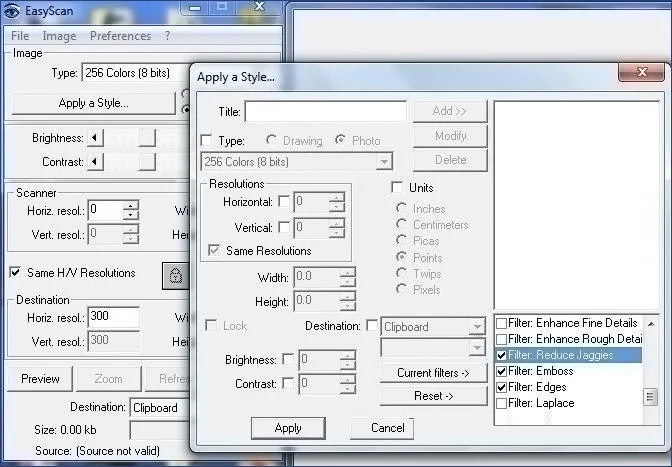Enable the Vertical resolution checkbox
This screenshot has width=672, height=467.
click(284, 227)
